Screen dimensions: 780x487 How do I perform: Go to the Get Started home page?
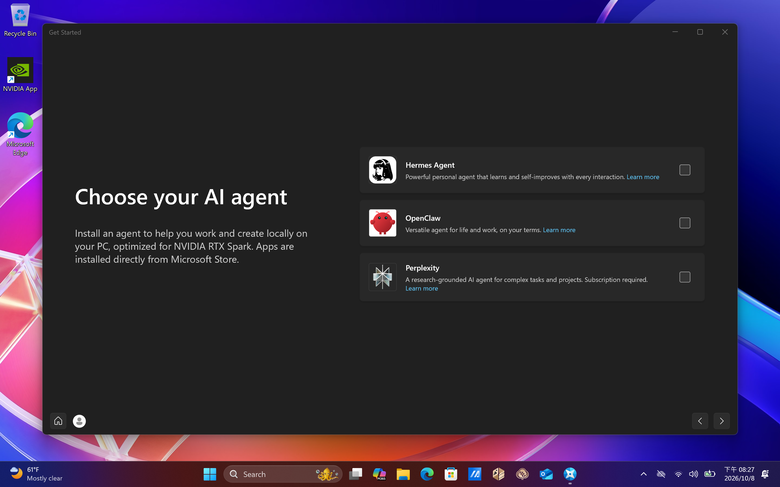coord(58,421)
